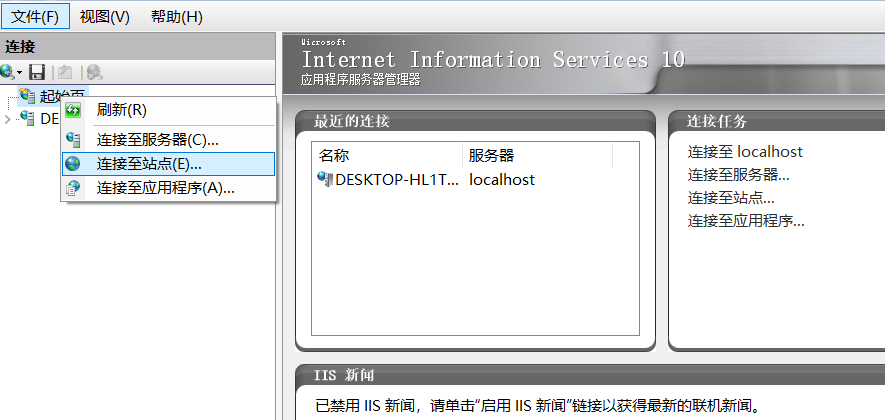Click the server icon beside 连接至服务器
This screenshot has height=420, width=885.
point(73,139)
